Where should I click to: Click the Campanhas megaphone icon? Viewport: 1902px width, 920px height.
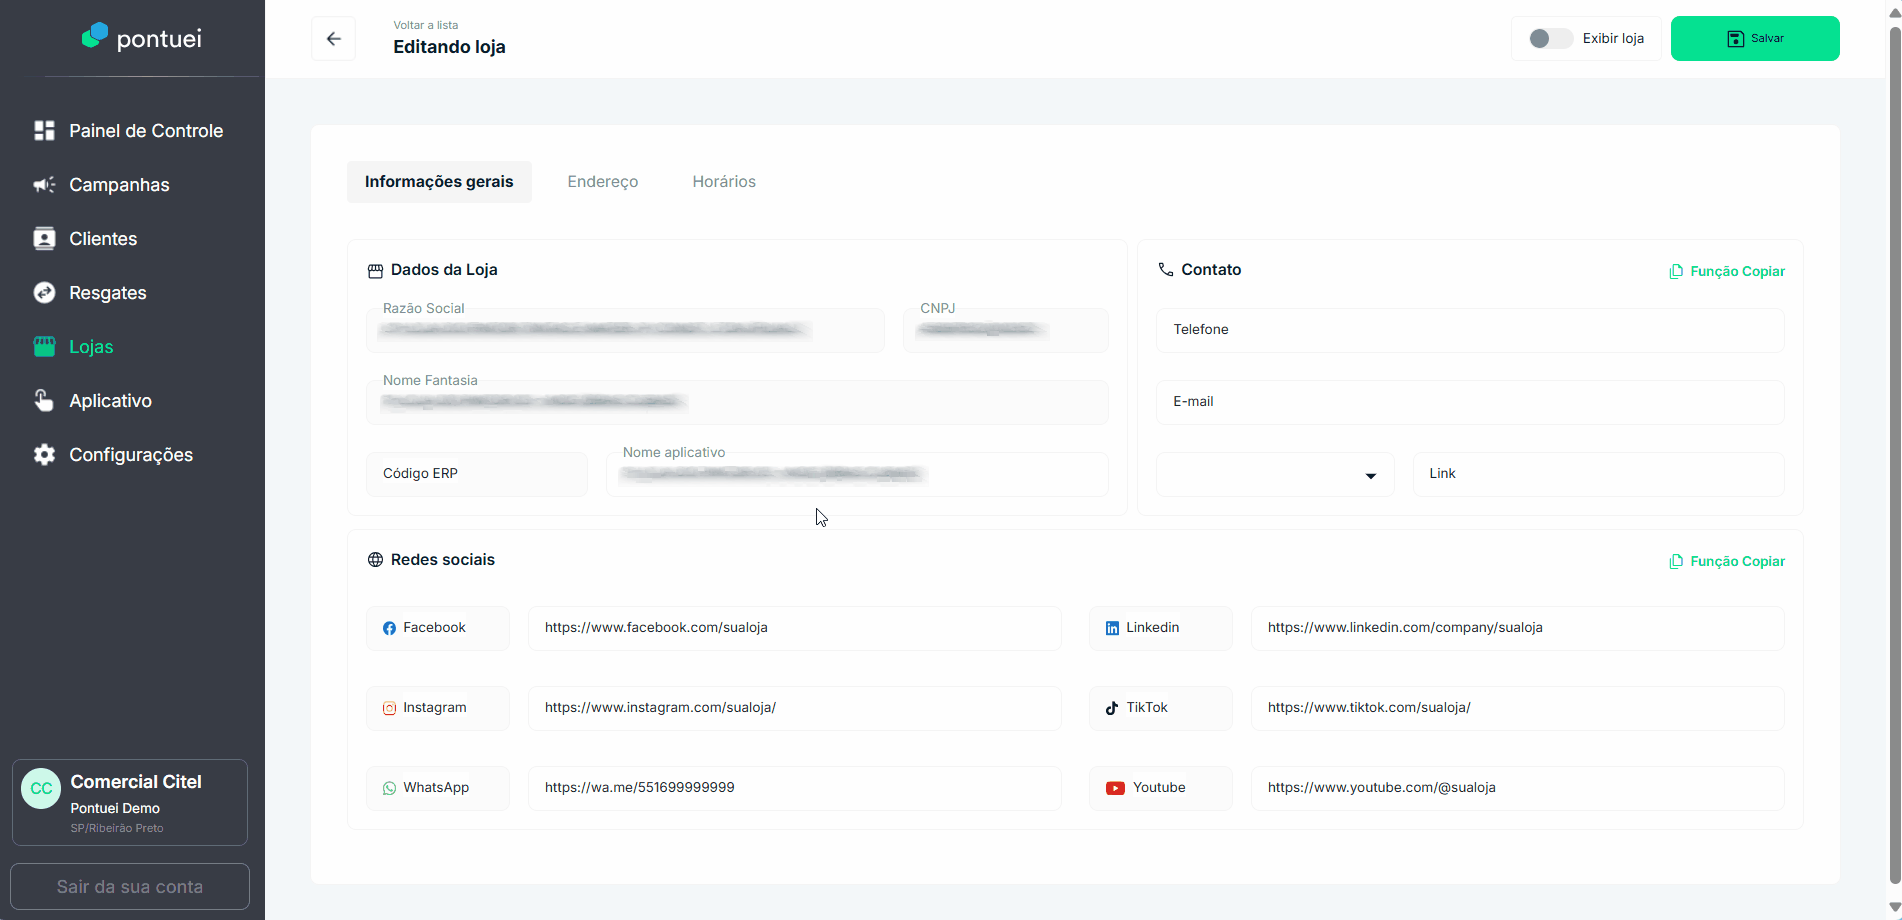44,185
